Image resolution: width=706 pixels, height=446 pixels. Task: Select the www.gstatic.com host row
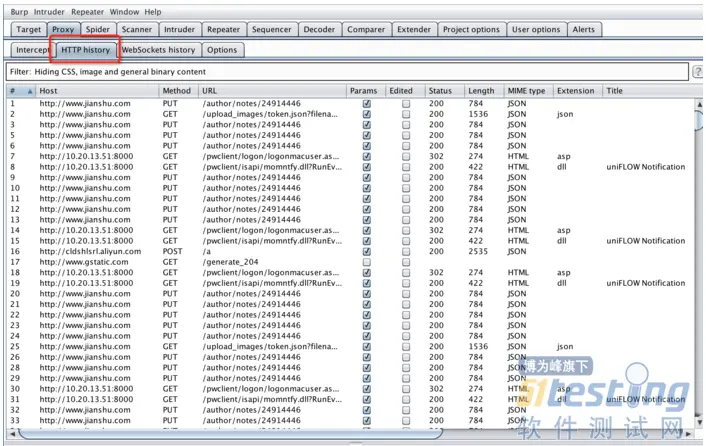pos(84,262)
